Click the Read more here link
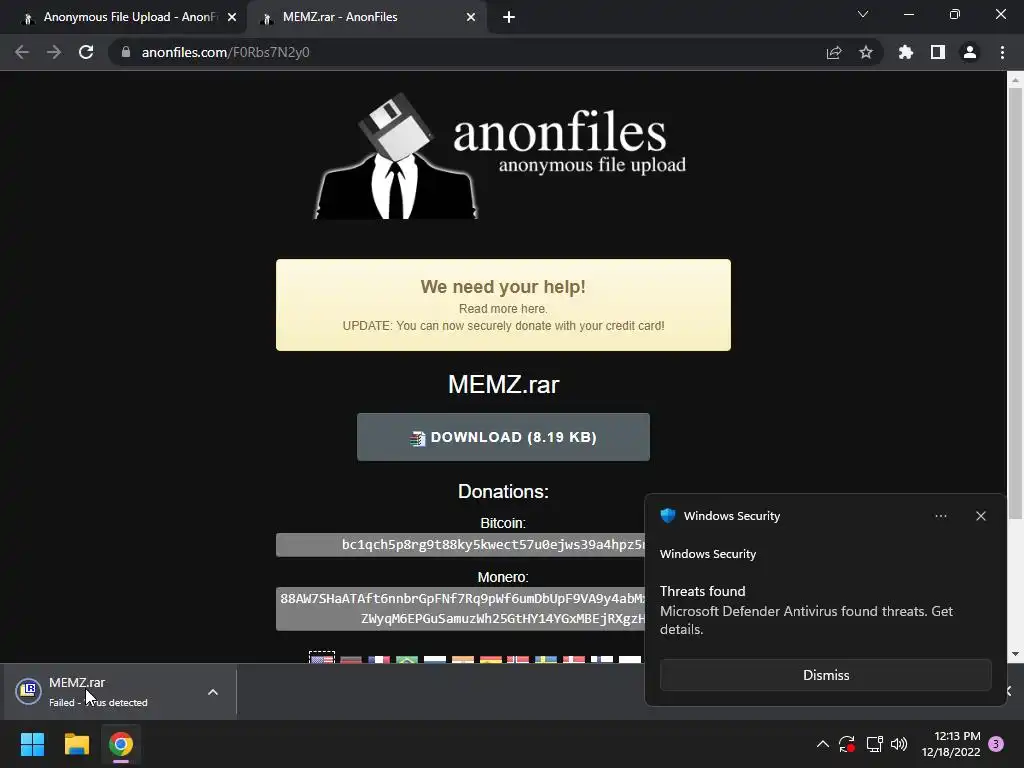Viewport: 1024px width, 768px height. (503, 309)
